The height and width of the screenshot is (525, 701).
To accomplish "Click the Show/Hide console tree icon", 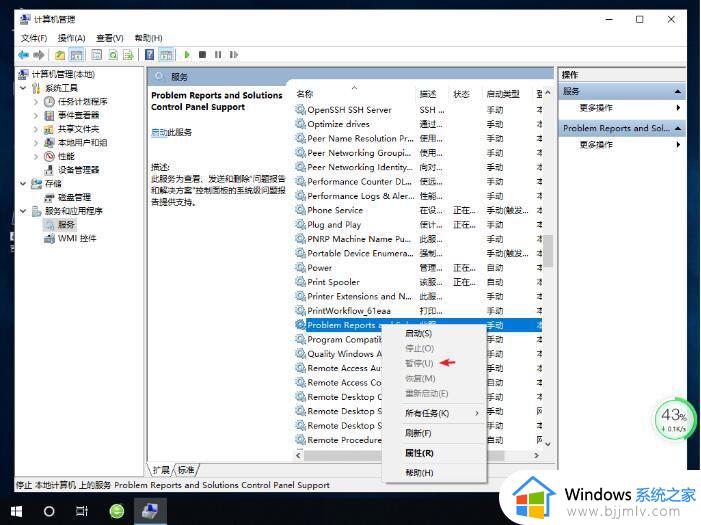I will click(x=76, y=55).
